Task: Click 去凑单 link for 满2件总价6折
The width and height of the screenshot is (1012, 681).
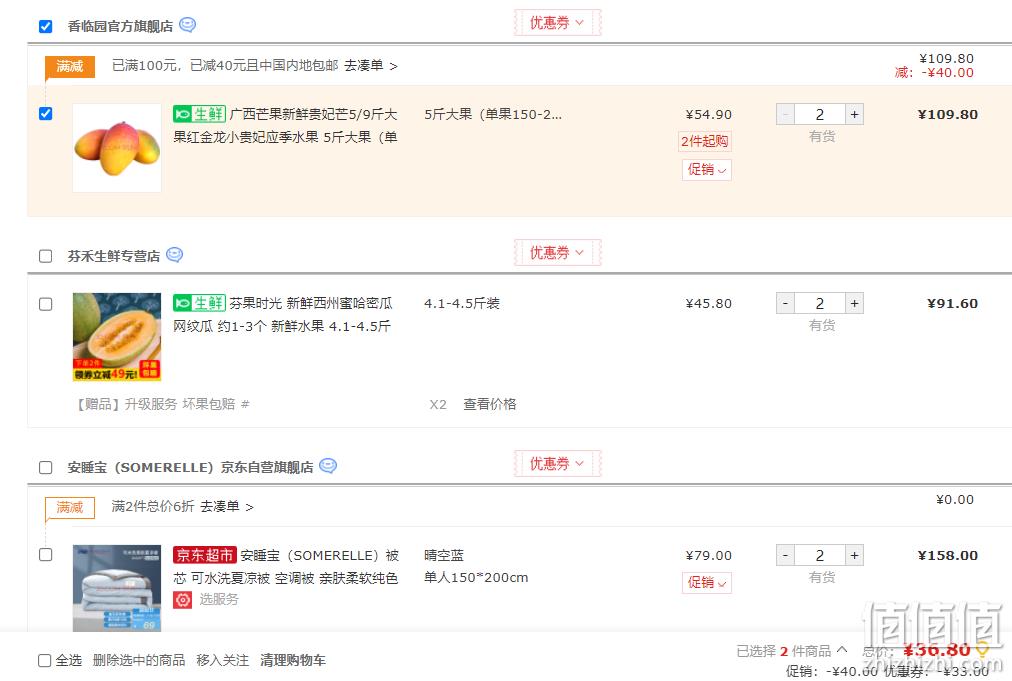Action: (x=227, y=507)
